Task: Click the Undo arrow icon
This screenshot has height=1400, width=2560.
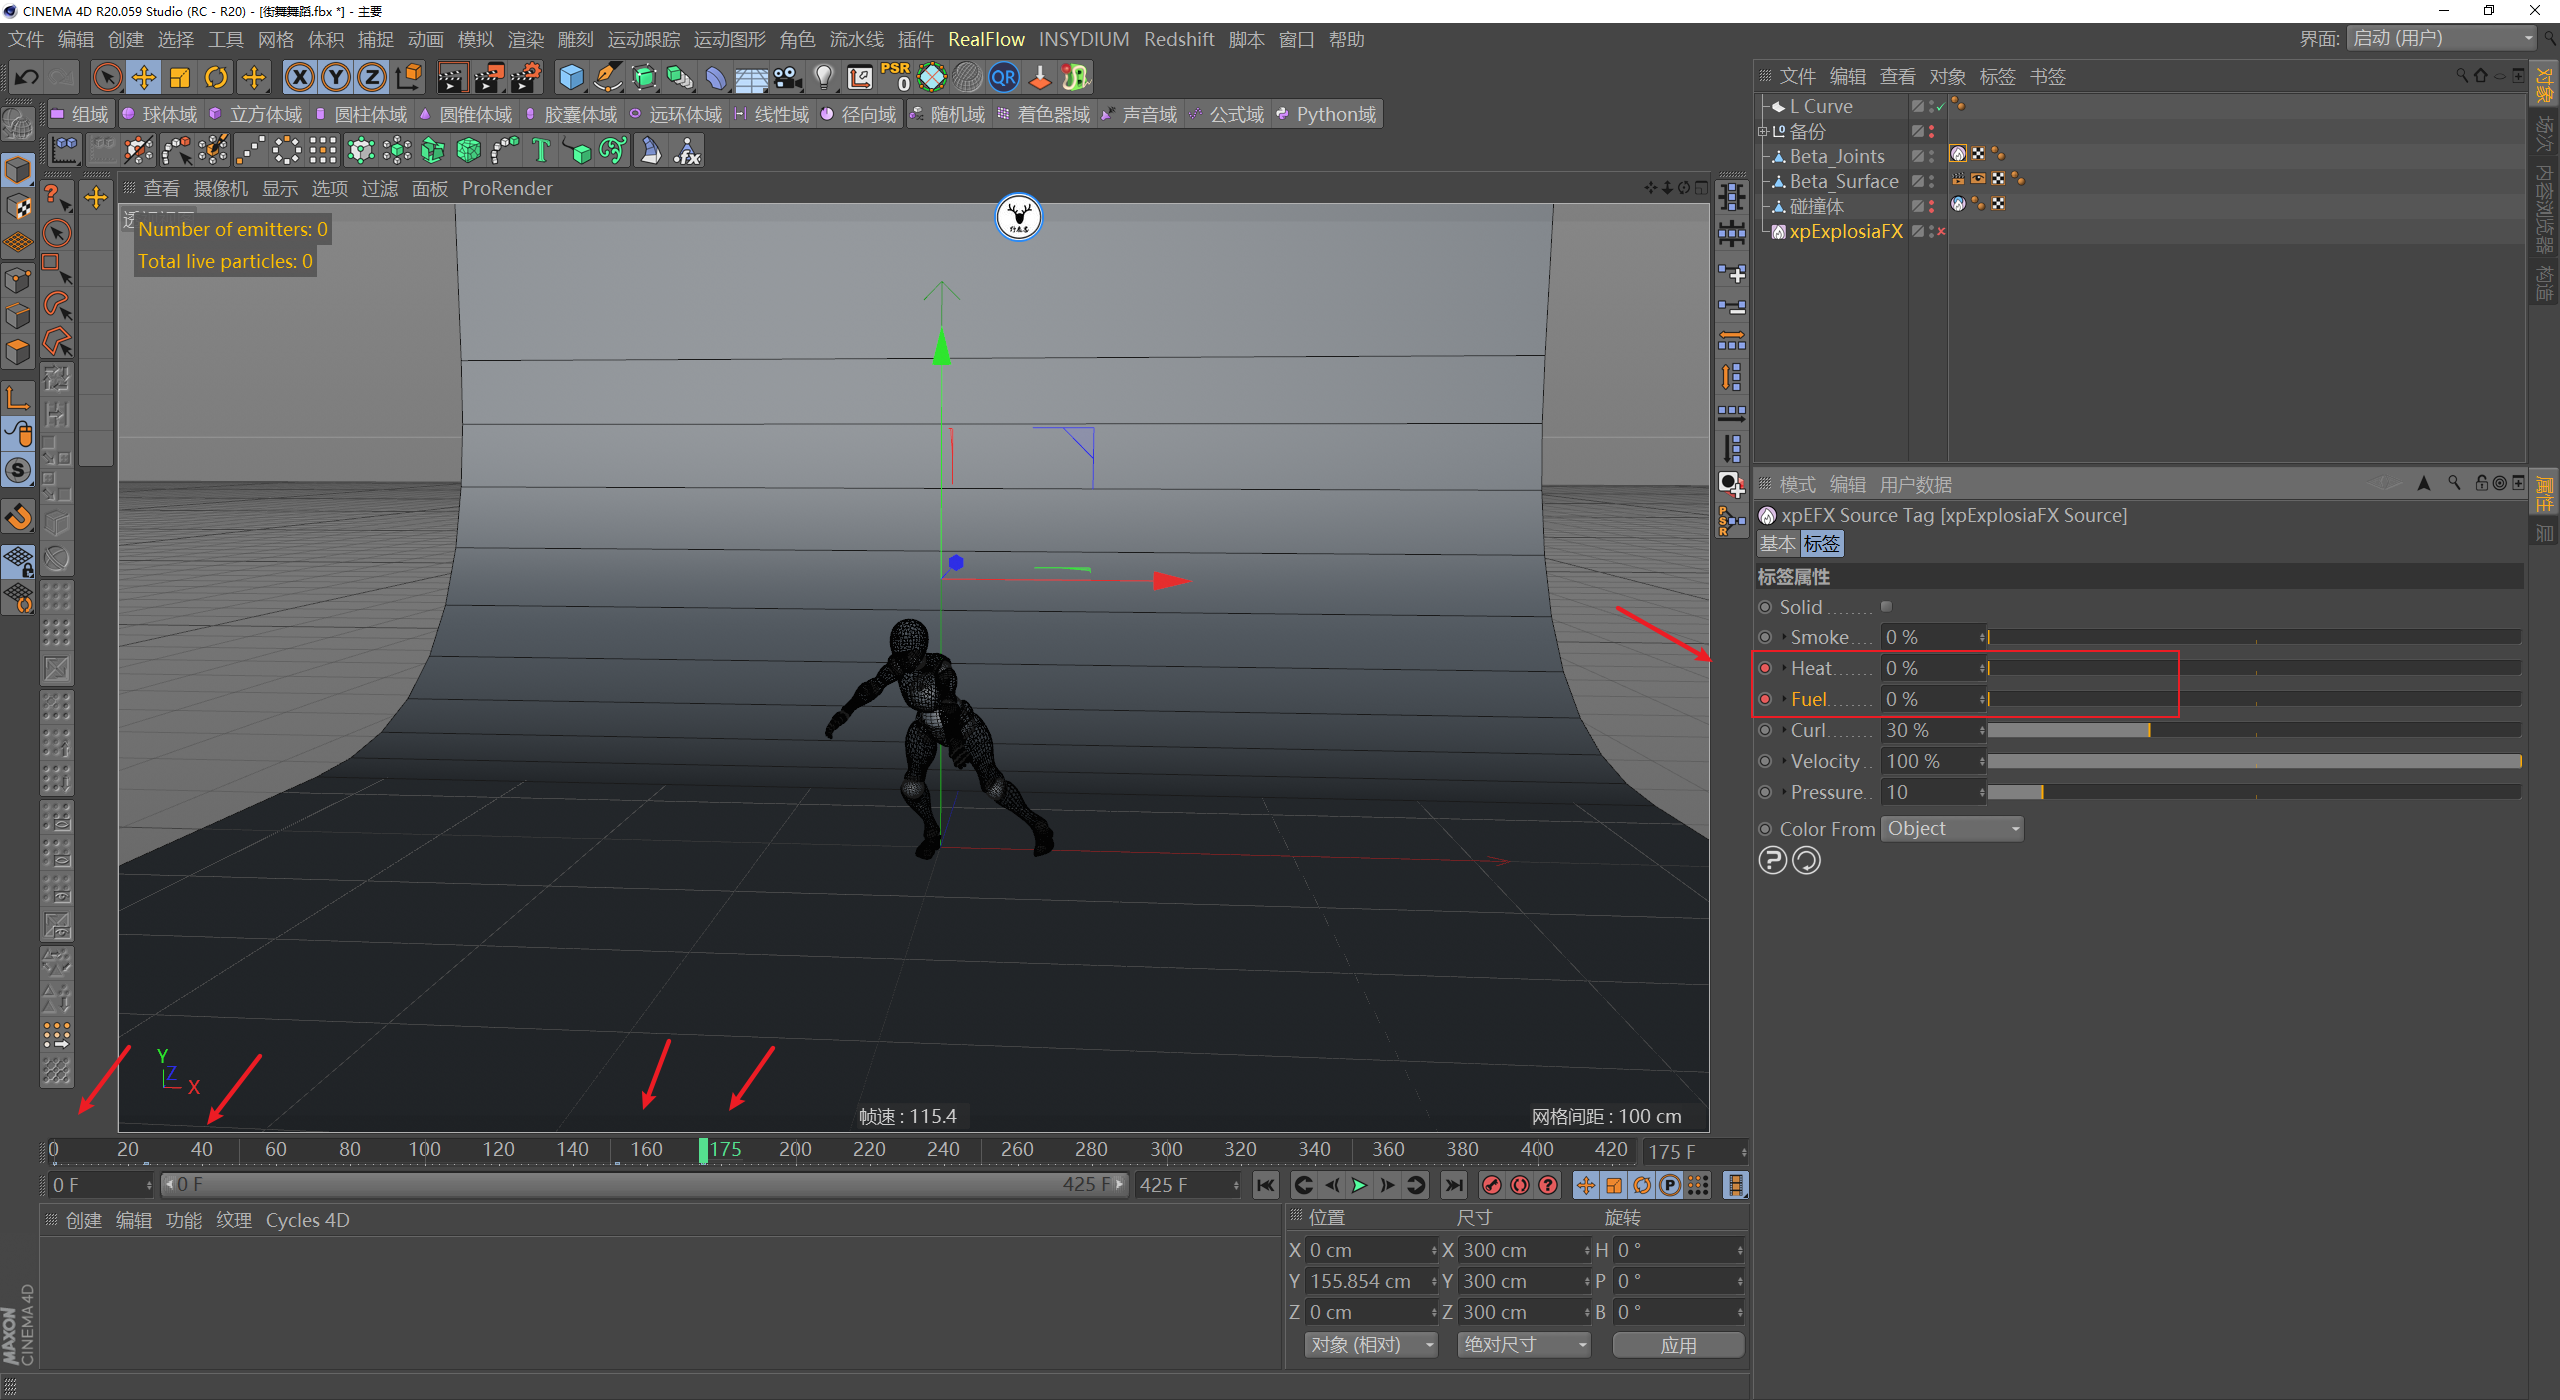Action: pyautogui.click(x=27, y=77)
